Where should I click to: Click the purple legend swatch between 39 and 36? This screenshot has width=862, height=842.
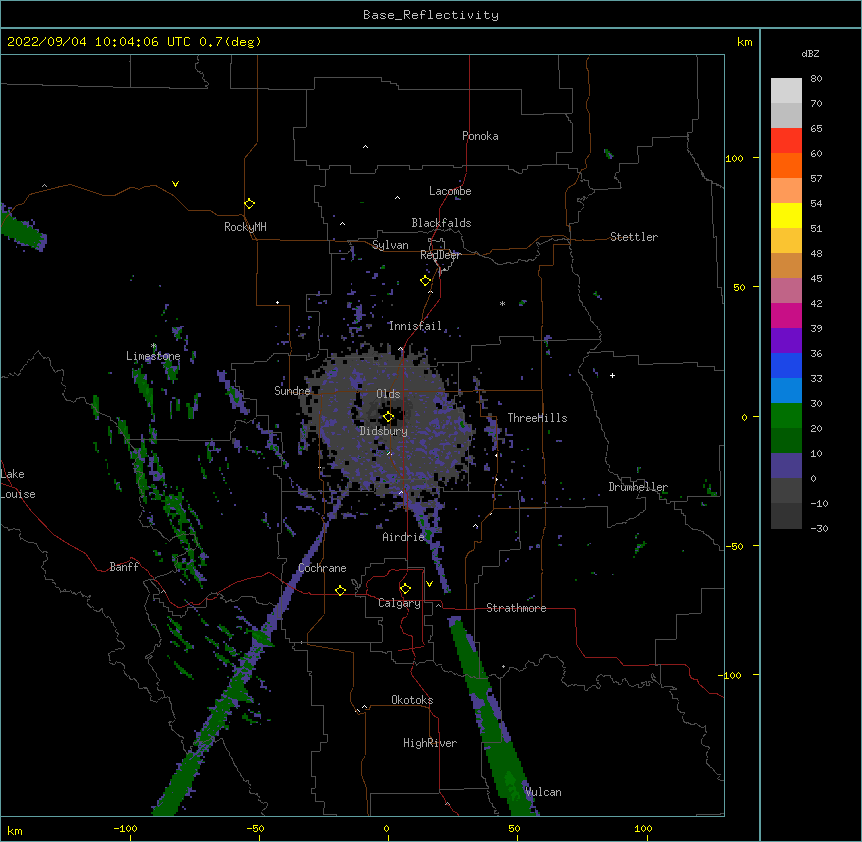click(x=786, y=341)
